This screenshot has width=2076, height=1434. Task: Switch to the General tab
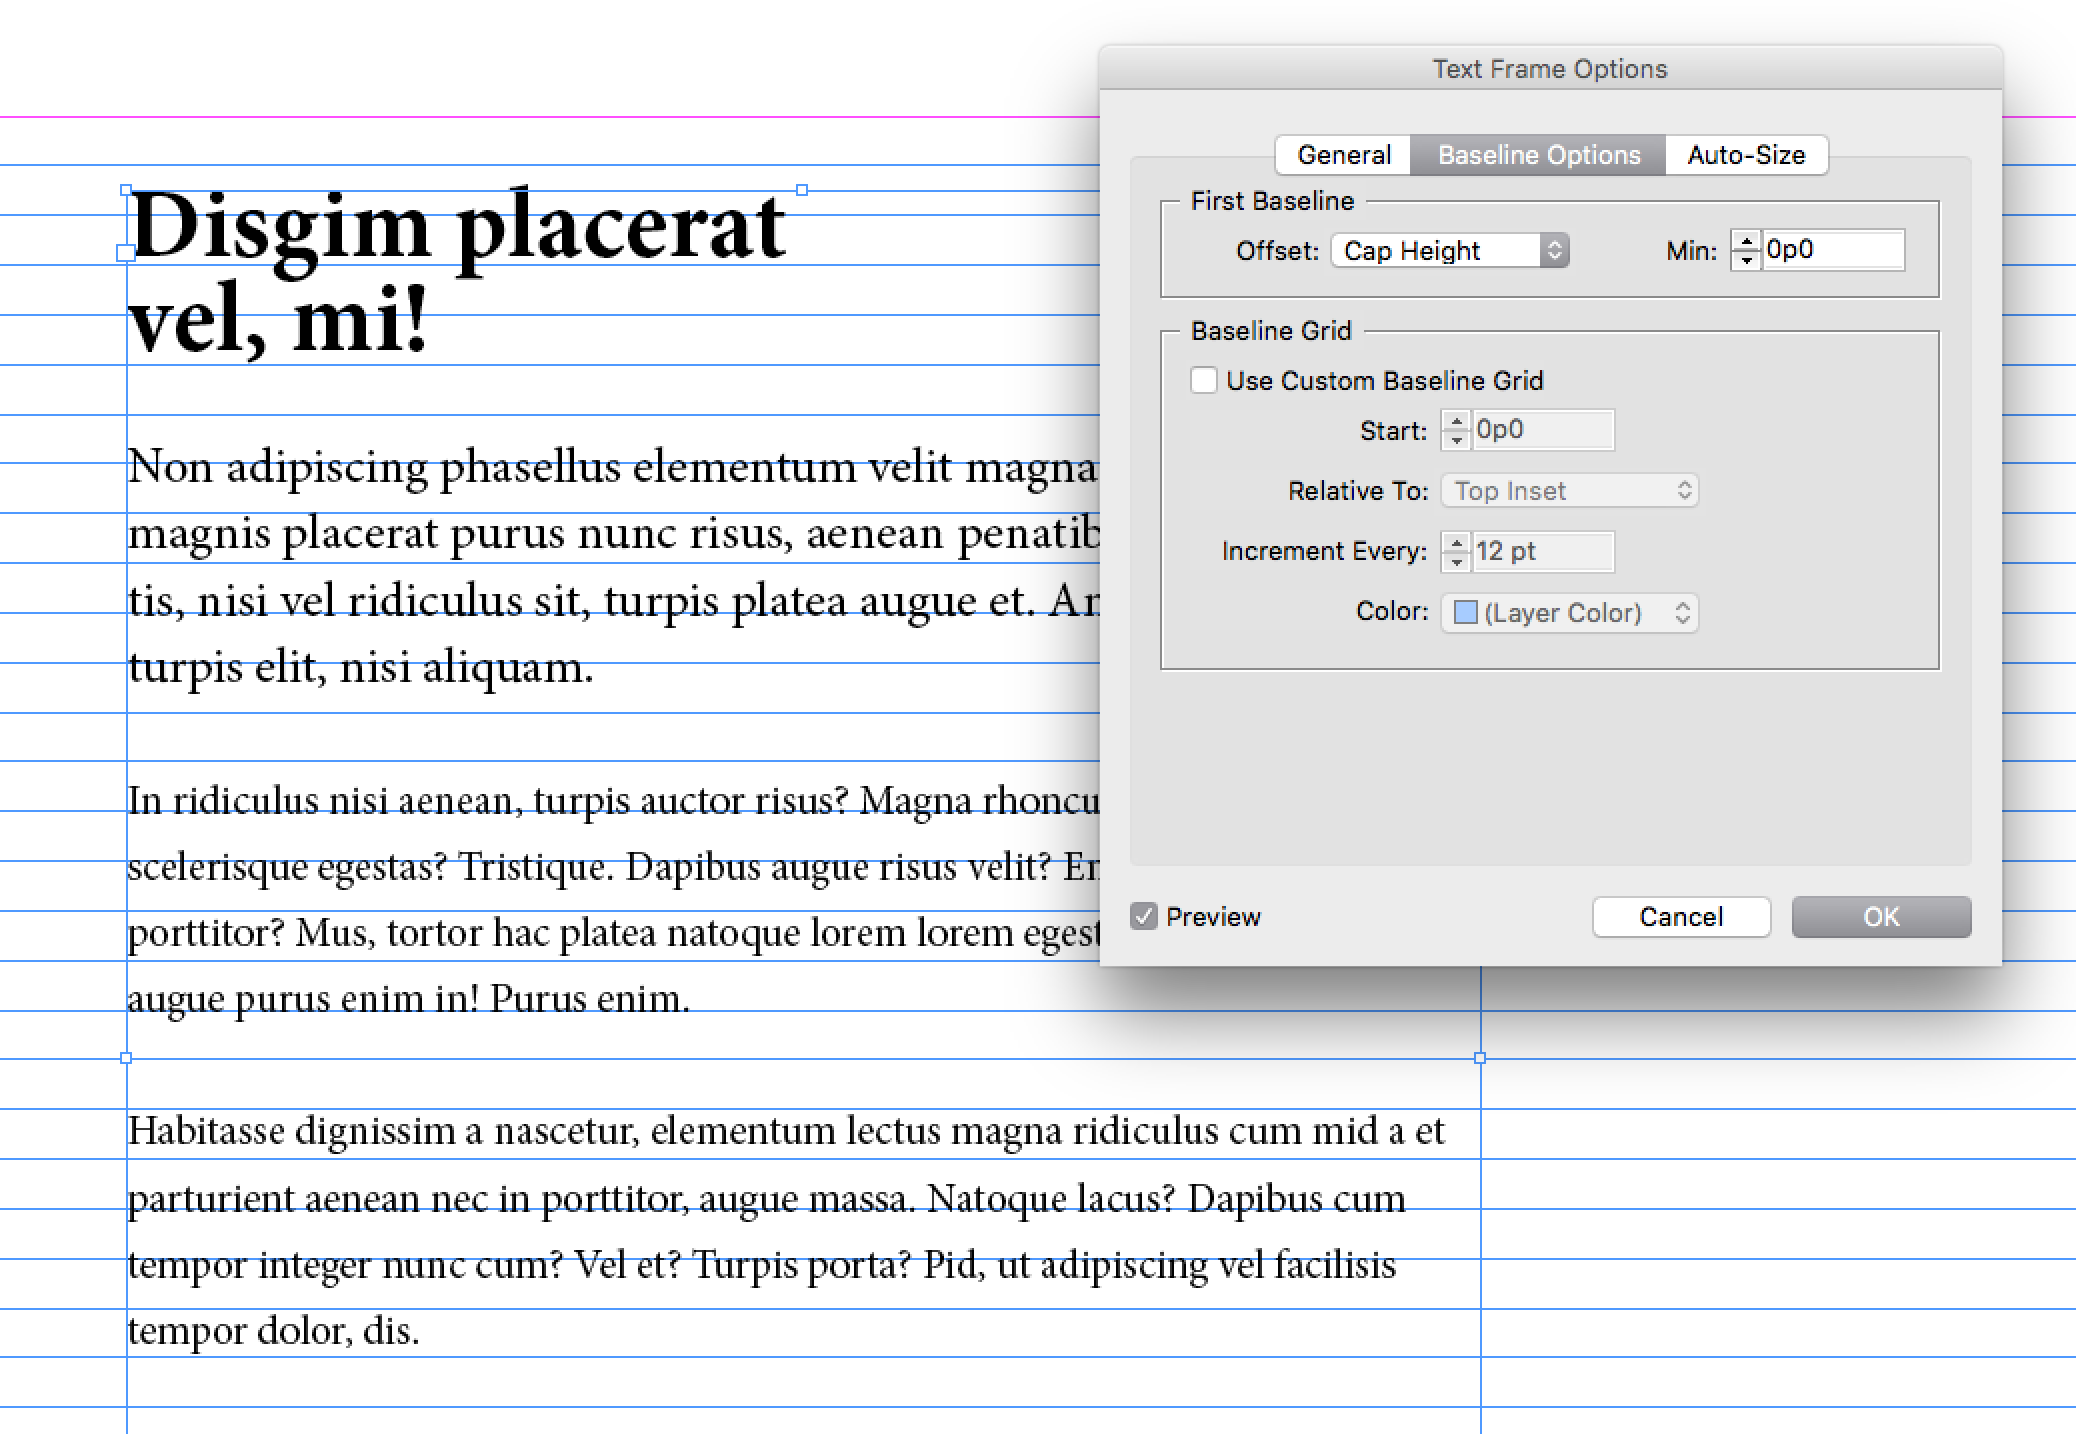point(1344,153)
